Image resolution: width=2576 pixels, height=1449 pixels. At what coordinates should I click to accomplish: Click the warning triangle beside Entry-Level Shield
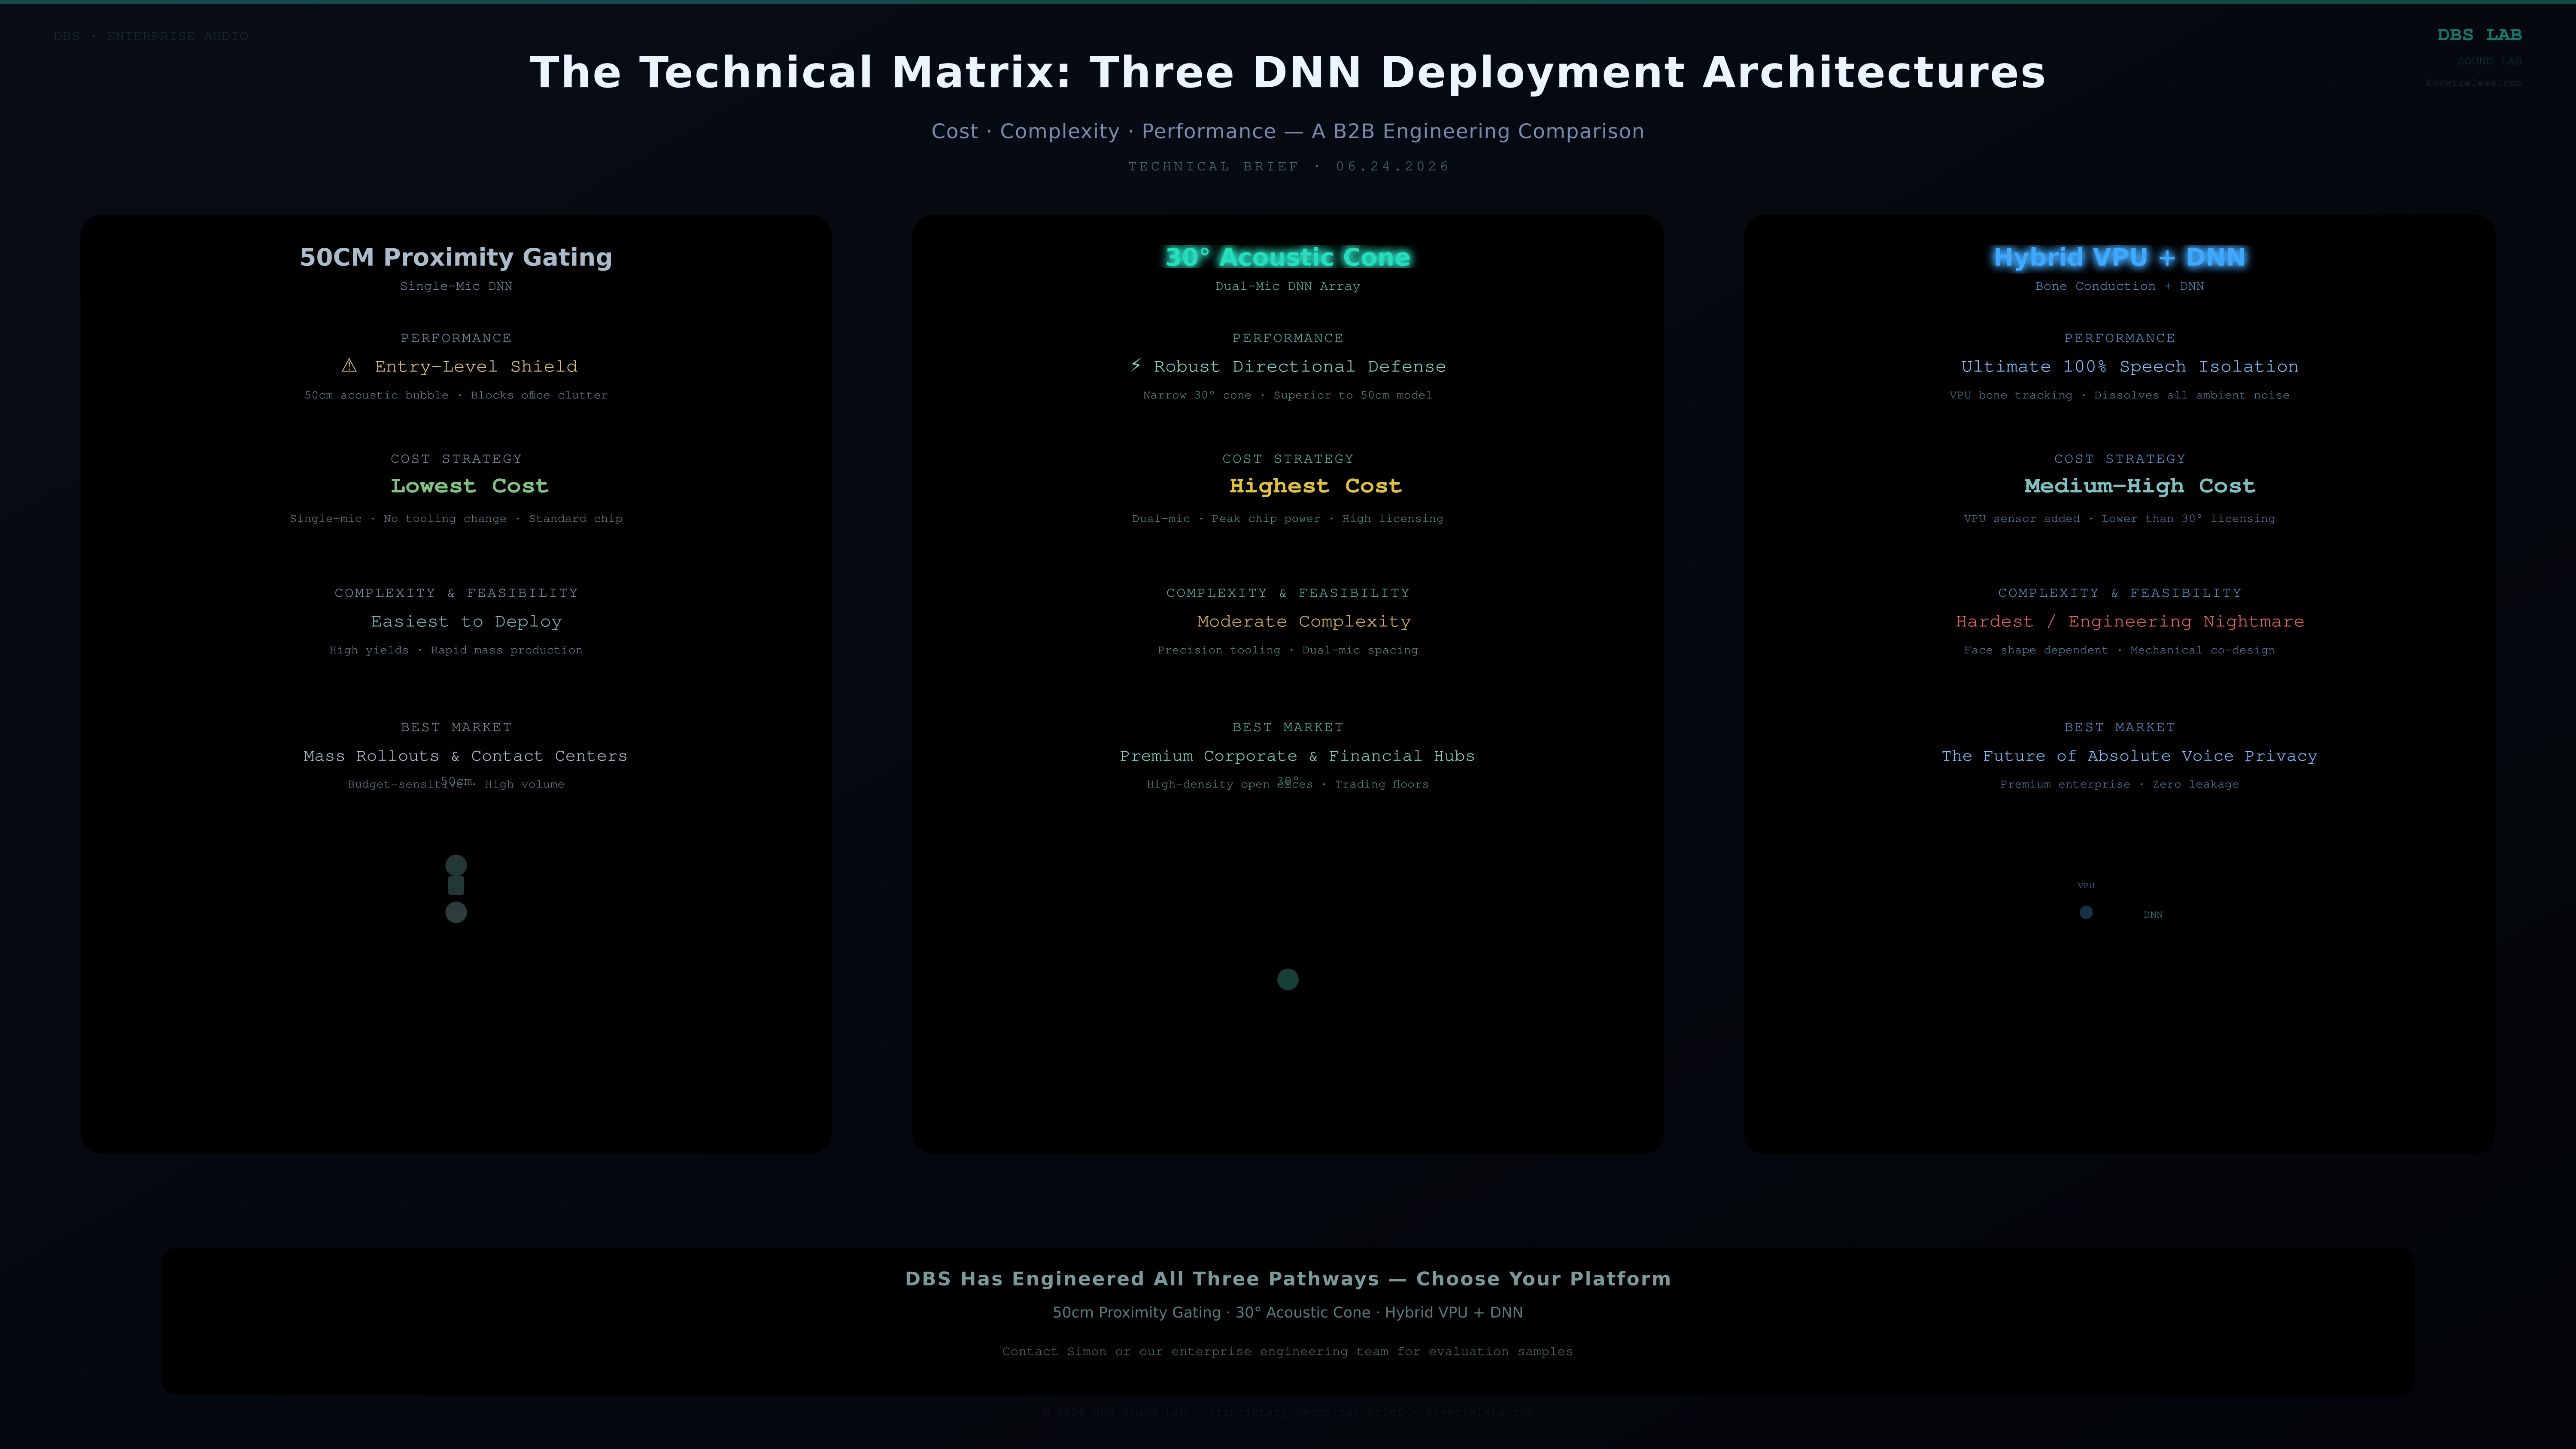(349, 366)
